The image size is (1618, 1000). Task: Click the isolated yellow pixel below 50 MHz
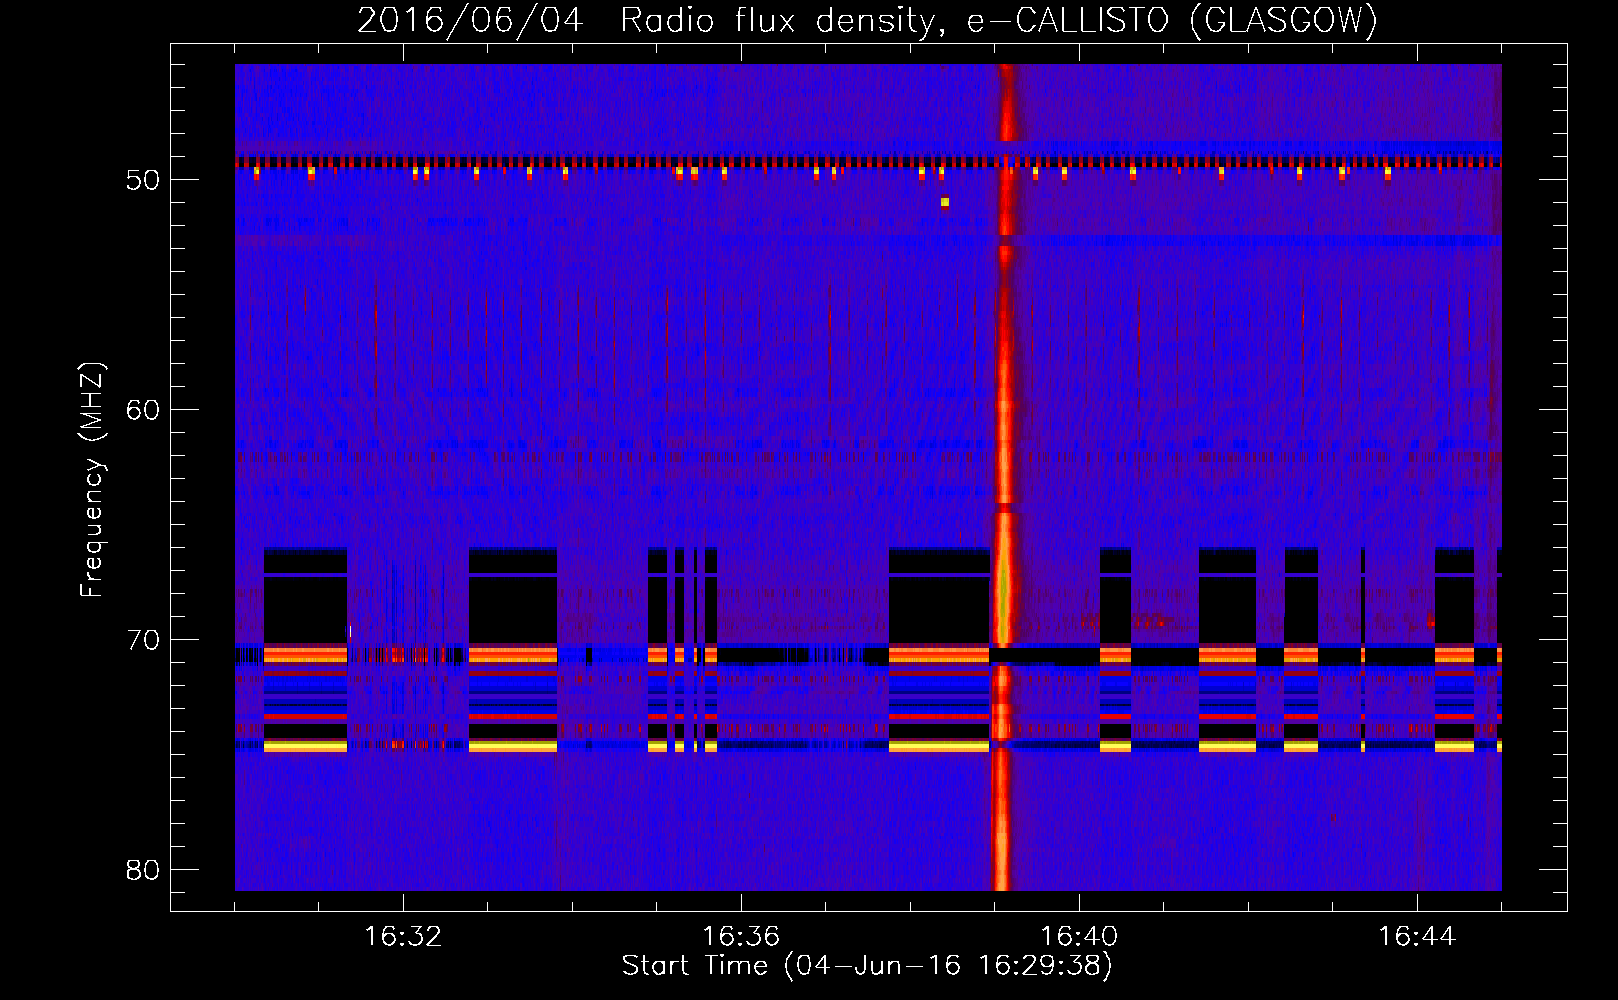pos(945,202)
